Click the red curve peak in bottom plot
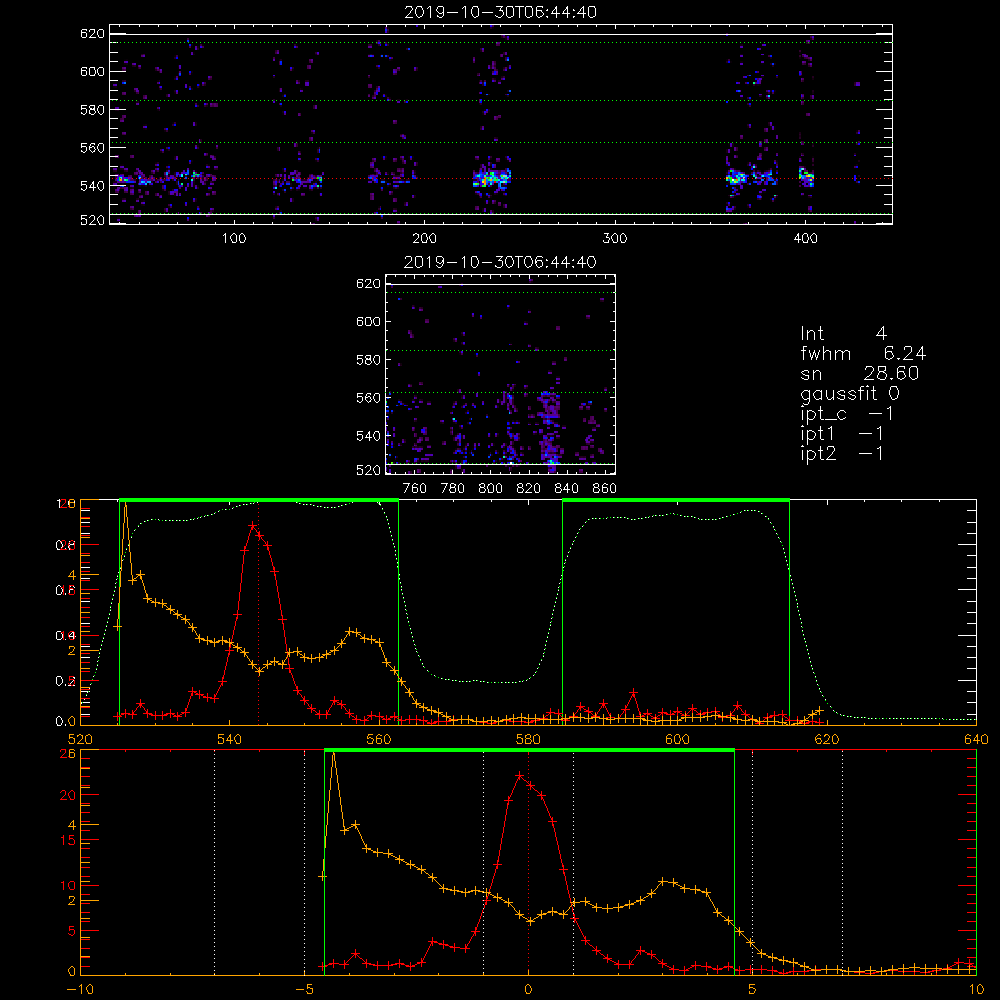 (x=520, y=776)
